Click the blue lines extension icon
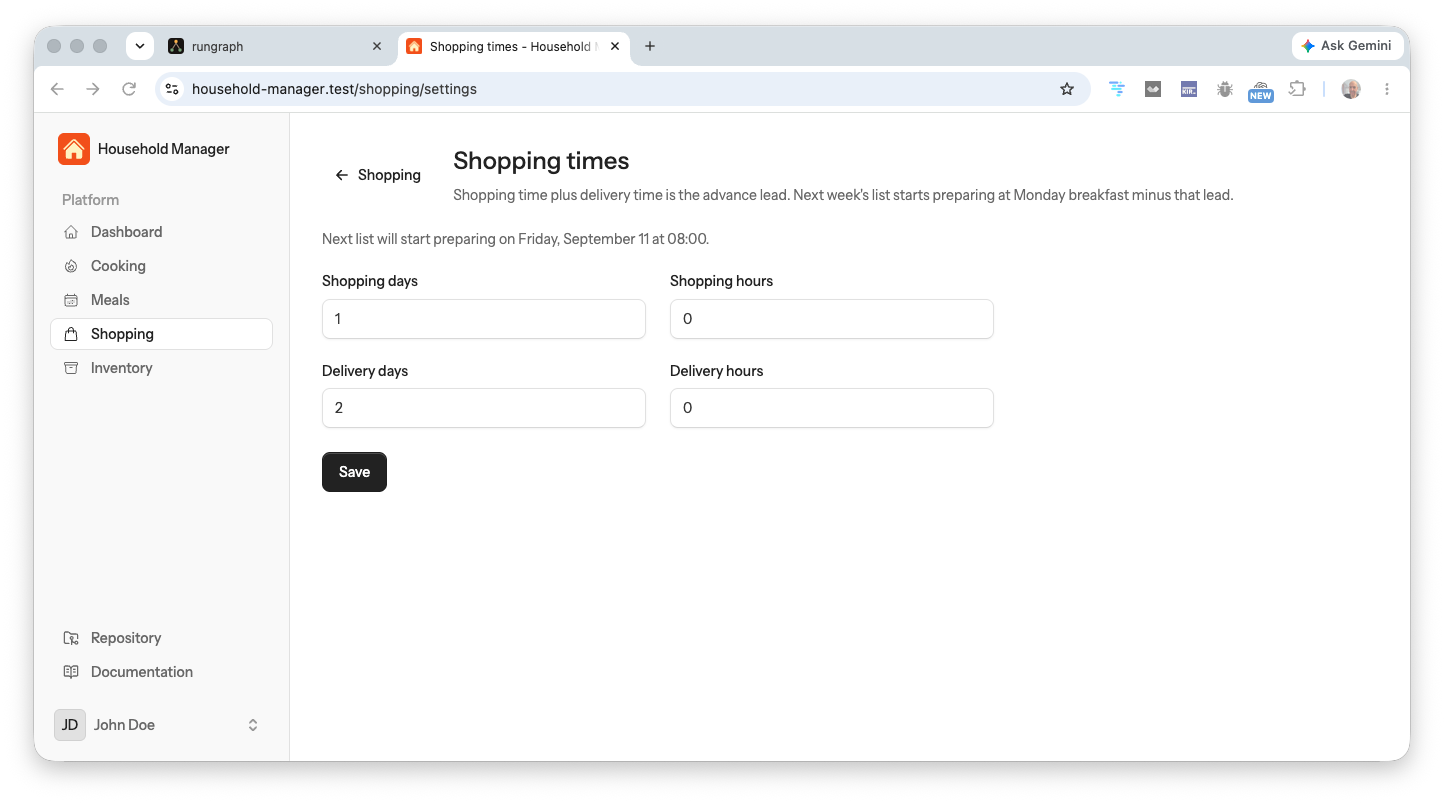1444x803 pixels. click(x=1117, y=89)
